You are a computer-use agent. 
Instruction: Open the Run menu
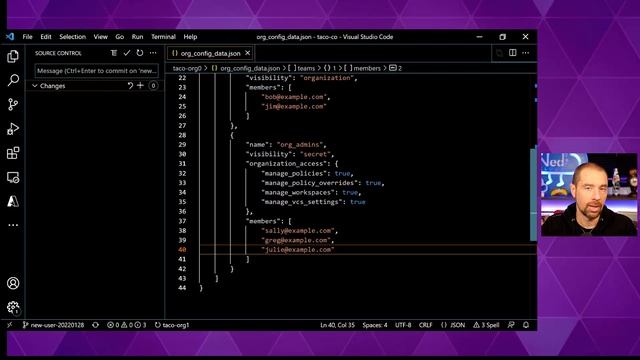(x=138, y=37)
